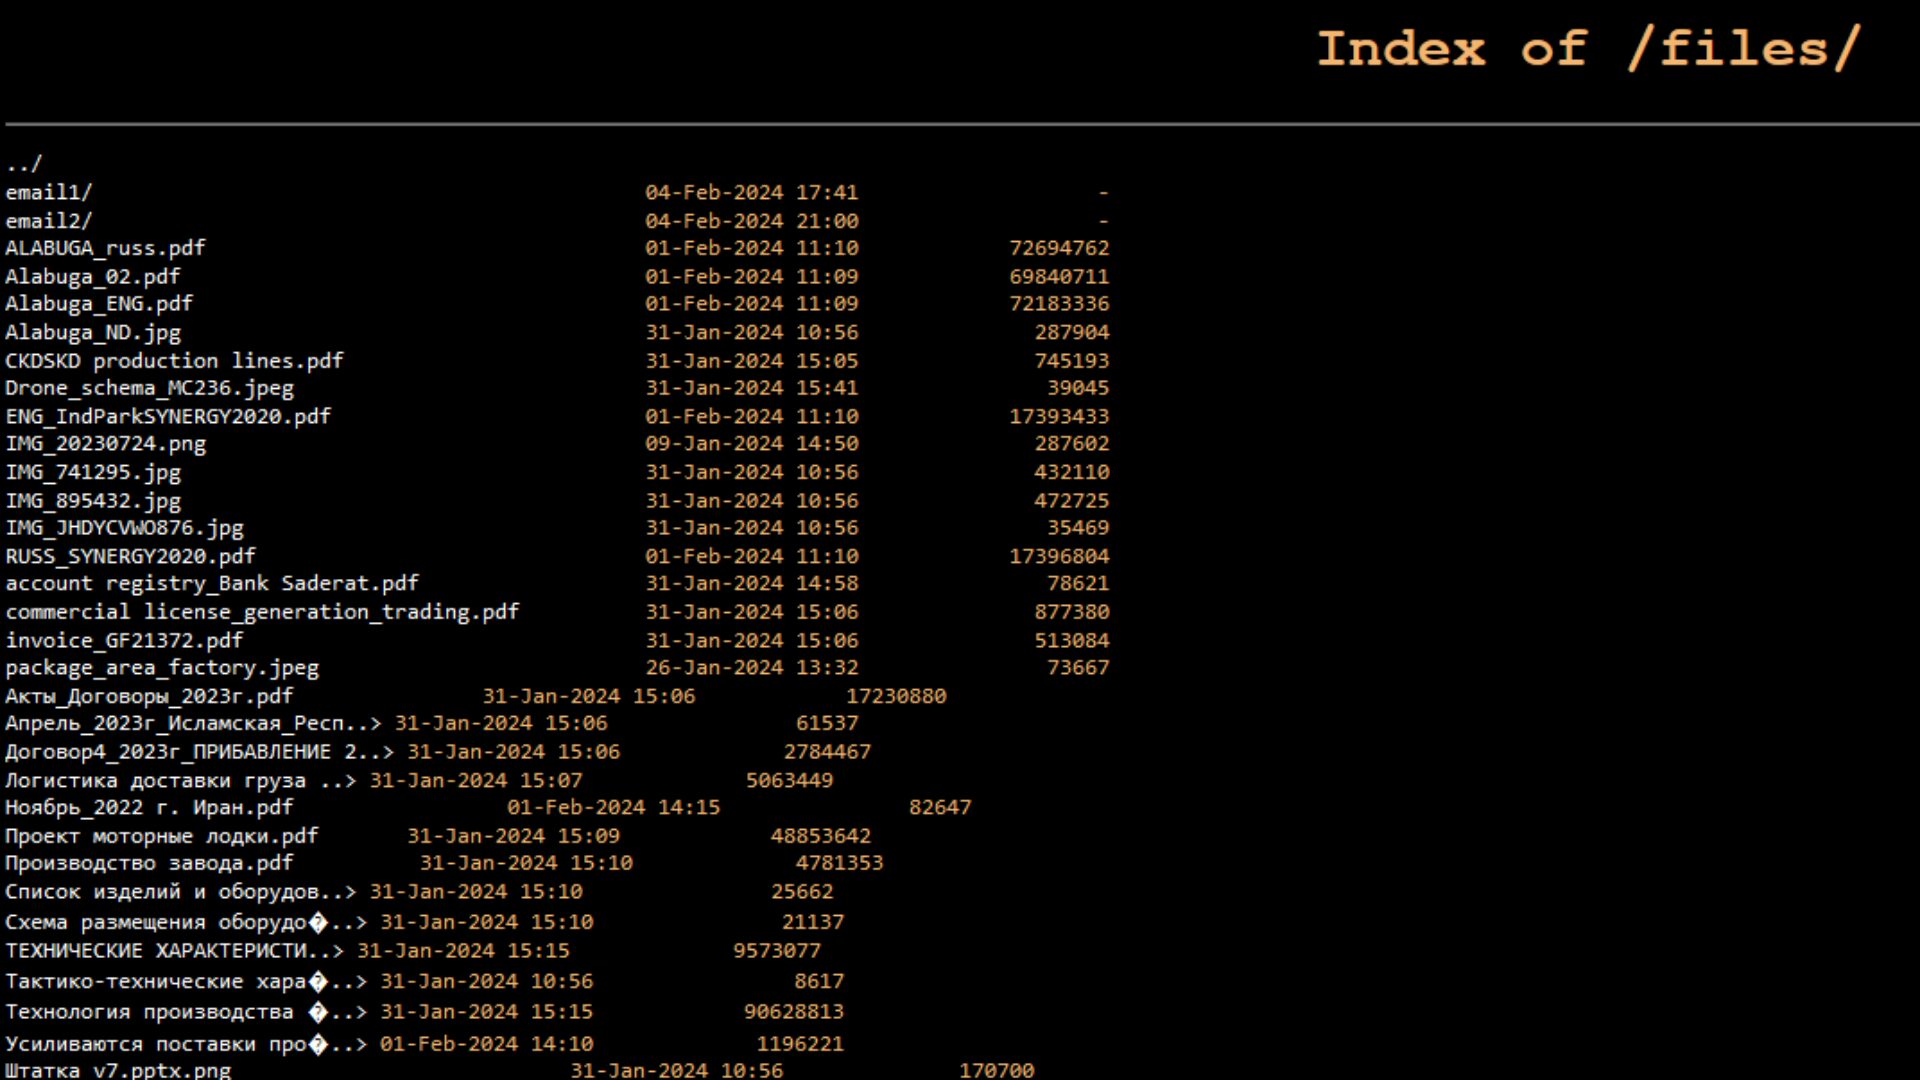Open Технология производства file

(x=186, y=1012)
